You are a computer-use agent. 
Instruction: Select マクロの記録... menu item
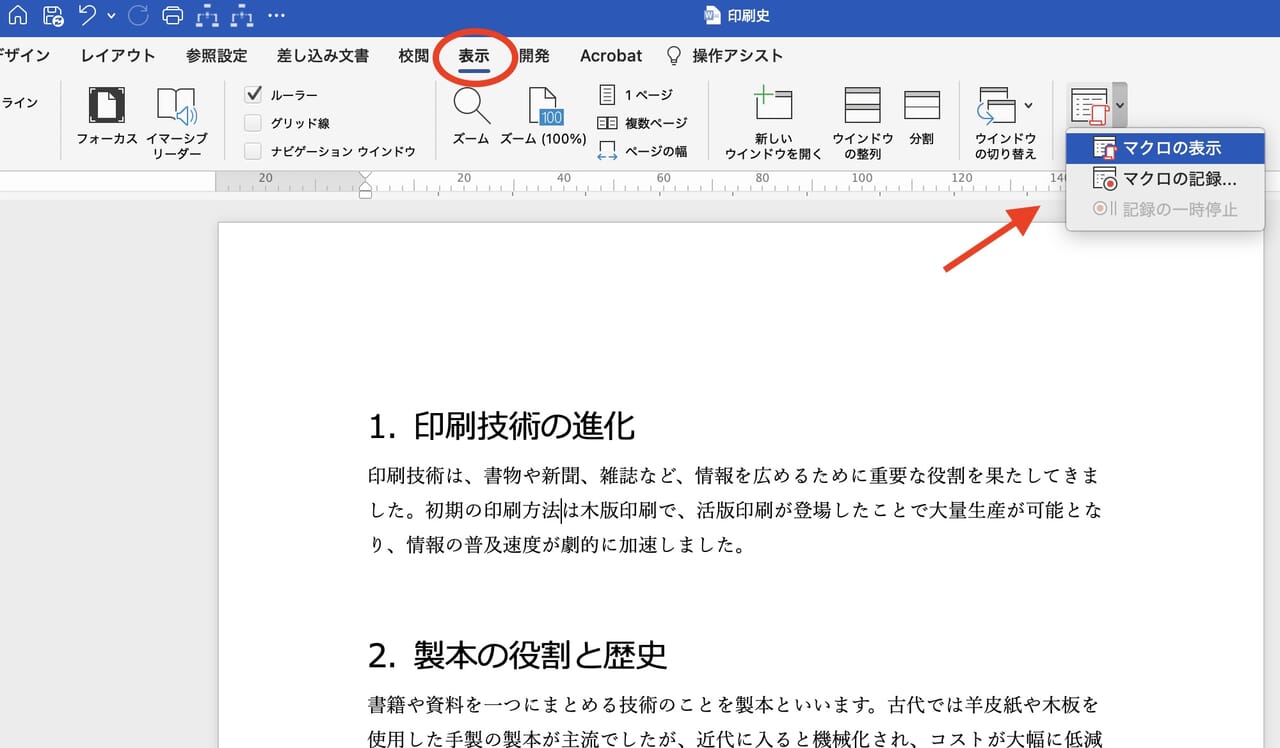click(x=1166, y=179)
